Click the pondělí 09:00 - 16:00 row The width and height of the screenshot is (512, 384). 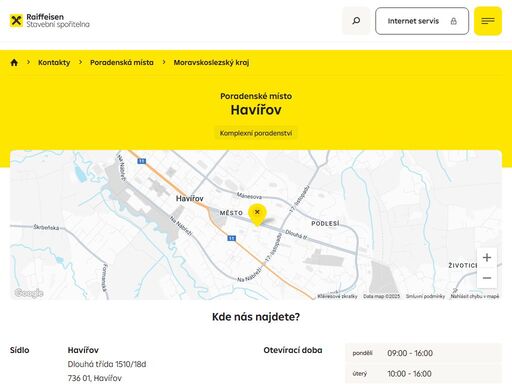point(423,353)
